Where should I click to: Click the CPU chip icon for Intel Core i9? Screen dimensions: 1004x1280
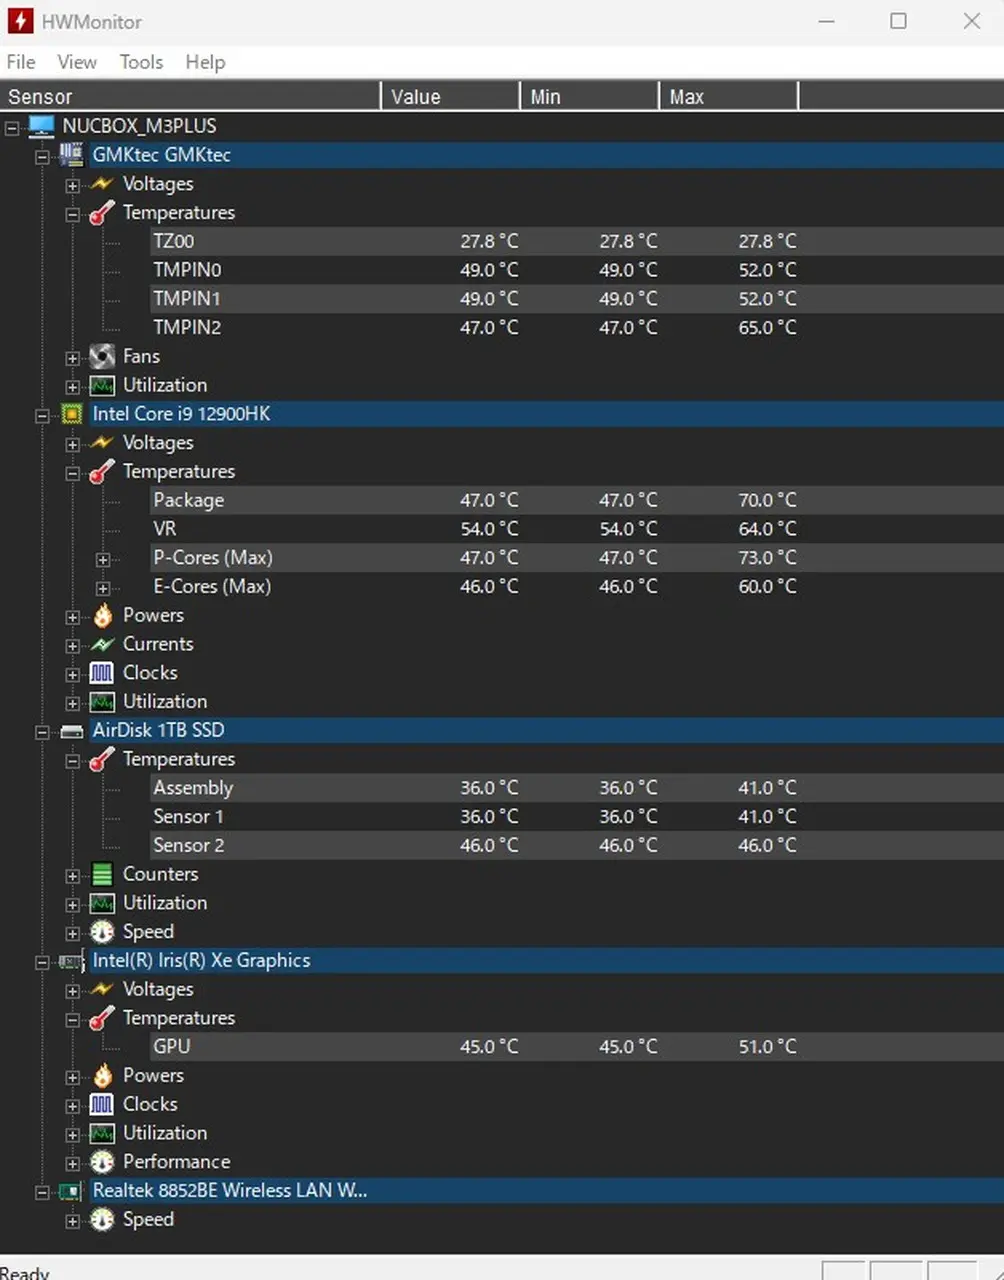pyautogui.click(x=72, y=414)
